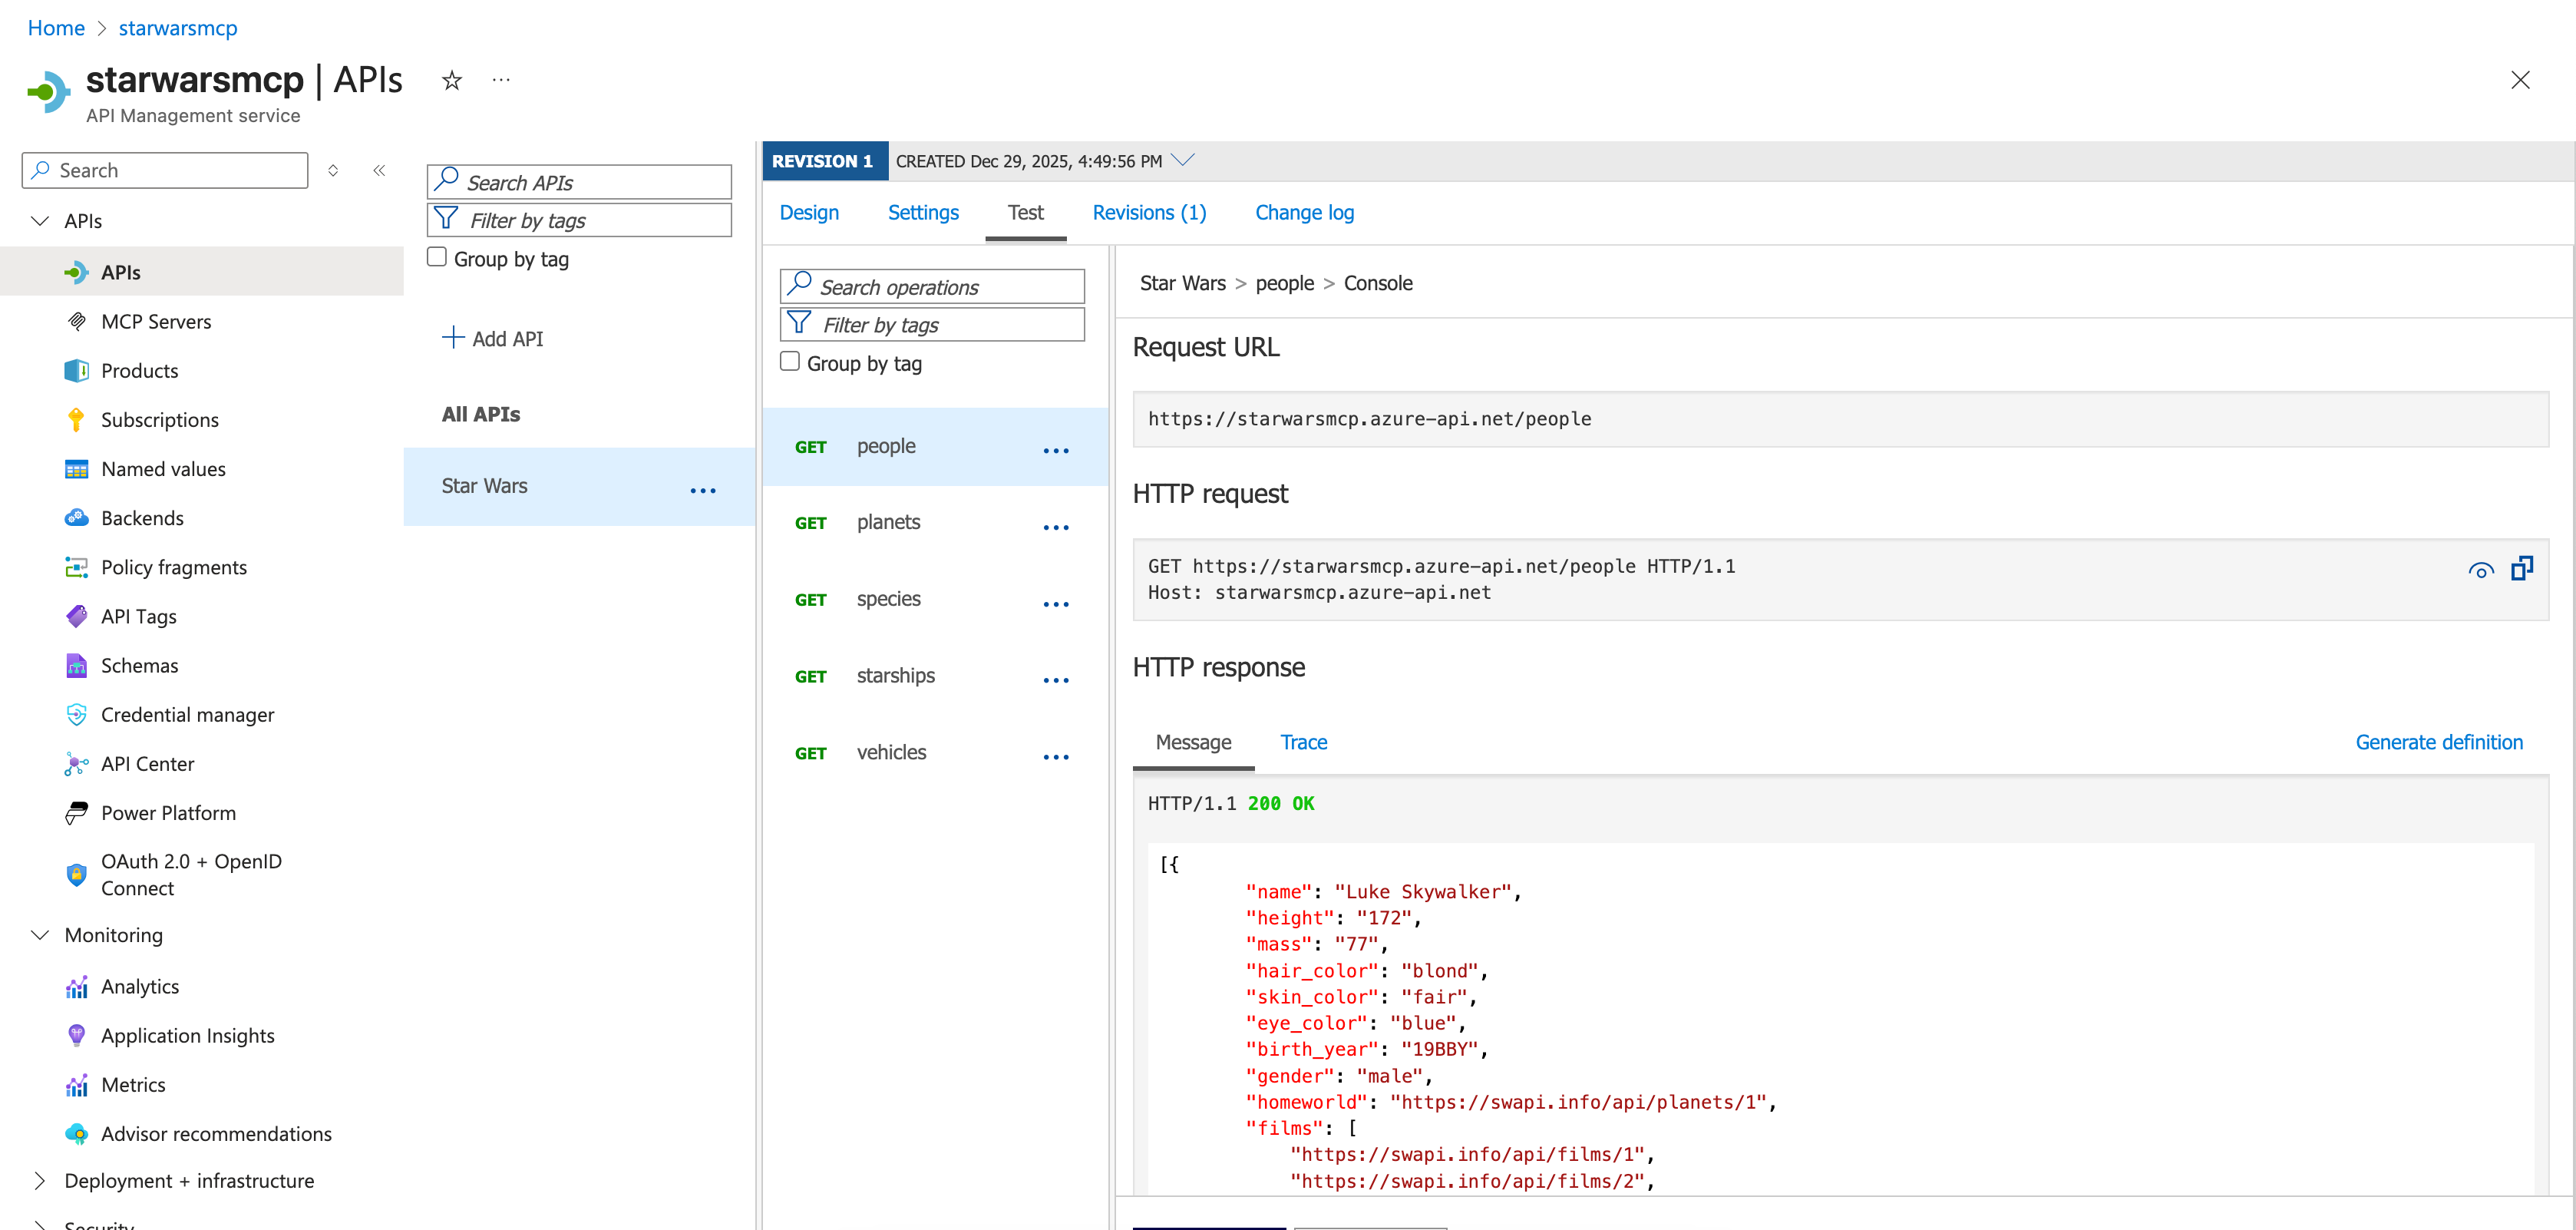Enable Group by tag for APIs list
This screenshot has height=1230, width=2576.
tap(437, 256)
